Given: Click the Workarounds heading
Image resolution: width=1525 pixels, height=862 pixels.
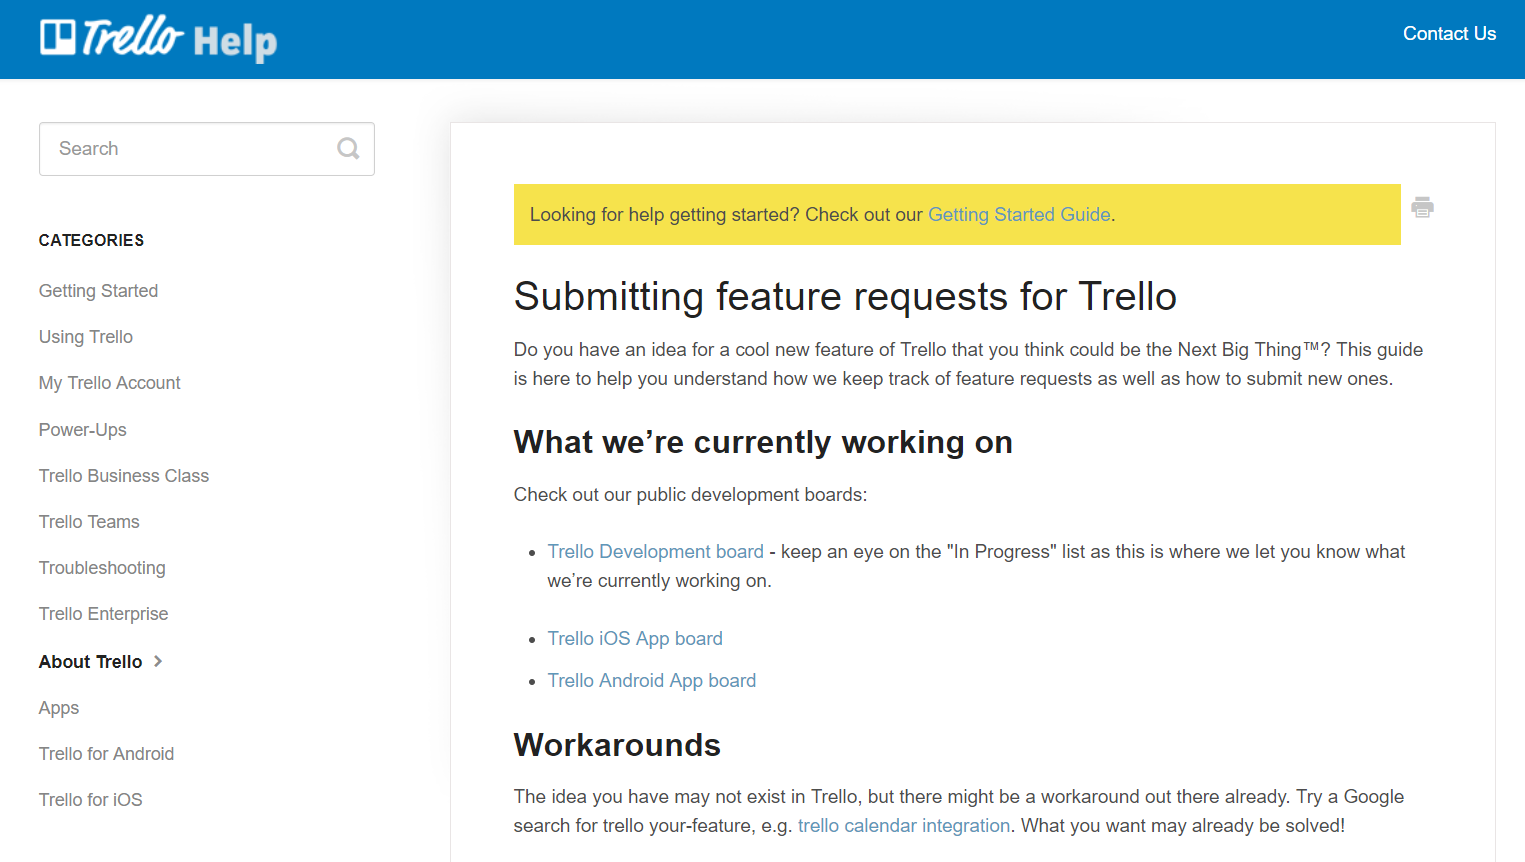Looking at the screenshot, I should pyautogui.click(x=617, y=745).
